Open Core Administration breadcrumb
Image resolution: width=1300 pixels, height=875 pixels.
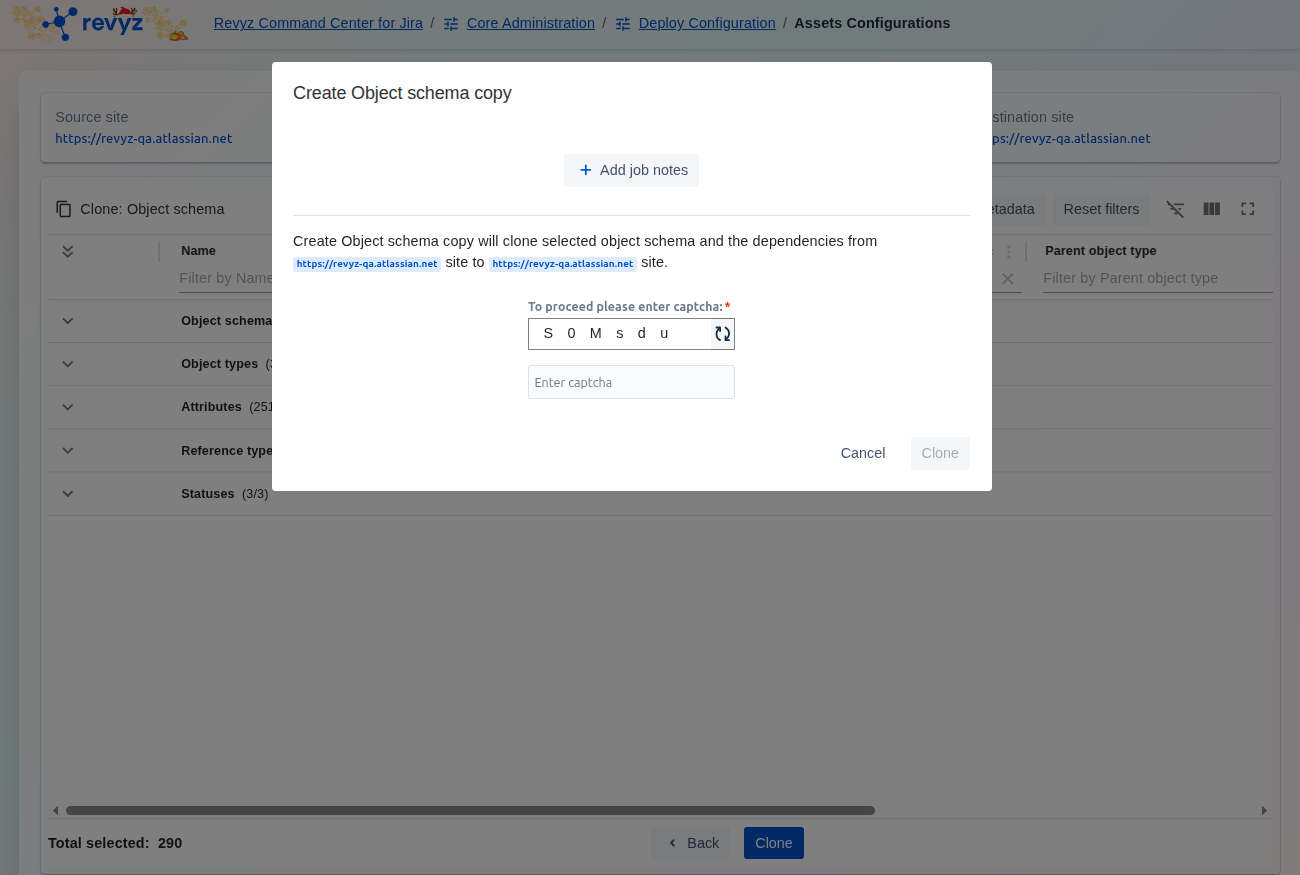click(530, 23)
